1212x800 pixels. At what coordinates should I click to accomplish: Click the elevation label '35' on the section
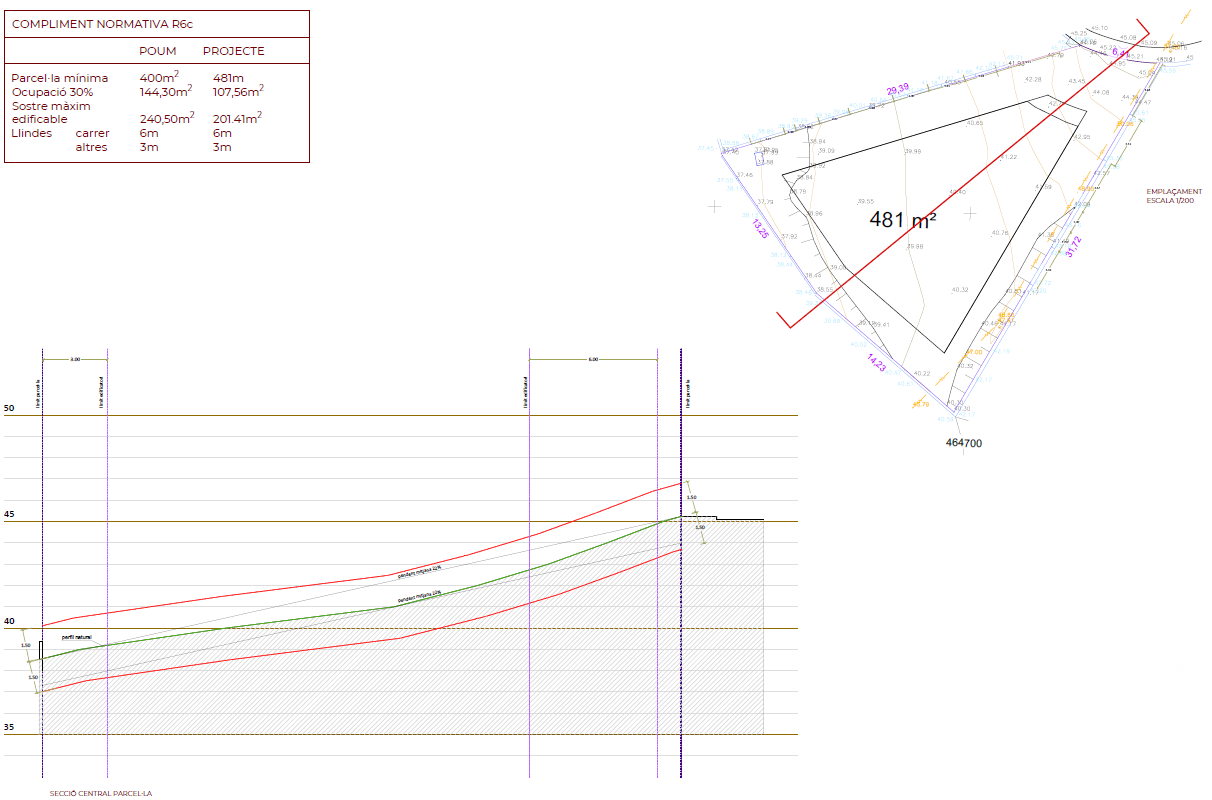(x=9, y=728)
